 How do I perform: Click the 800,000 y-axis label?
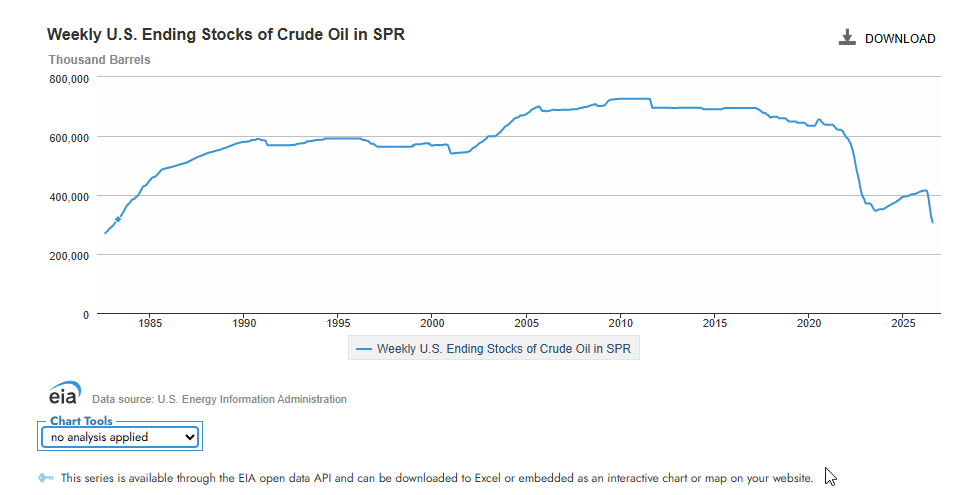(x=69, y=79)
